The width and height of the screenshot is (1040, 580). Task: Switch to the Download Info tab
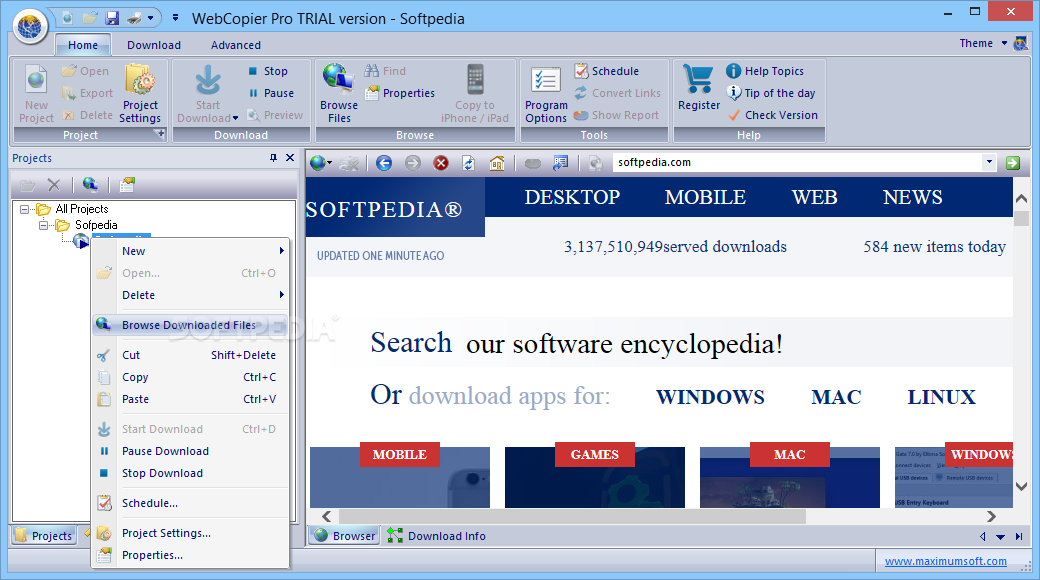[x=436, y=536]
